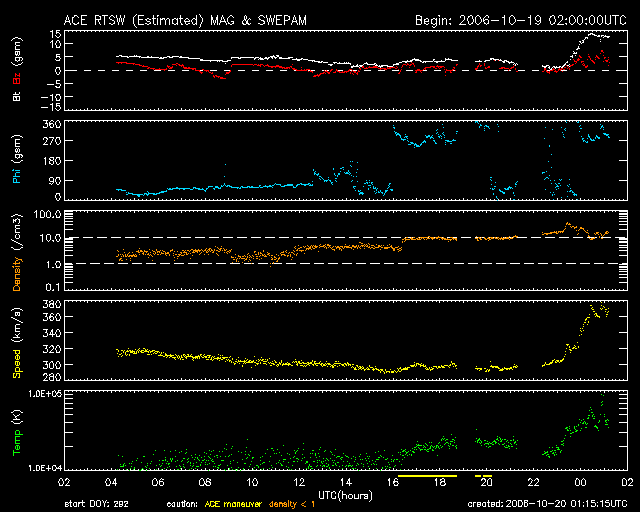Screen dimensions: 640x512
Task: Click the "270" tick in the Phi panel
Action: coord(52,141)
